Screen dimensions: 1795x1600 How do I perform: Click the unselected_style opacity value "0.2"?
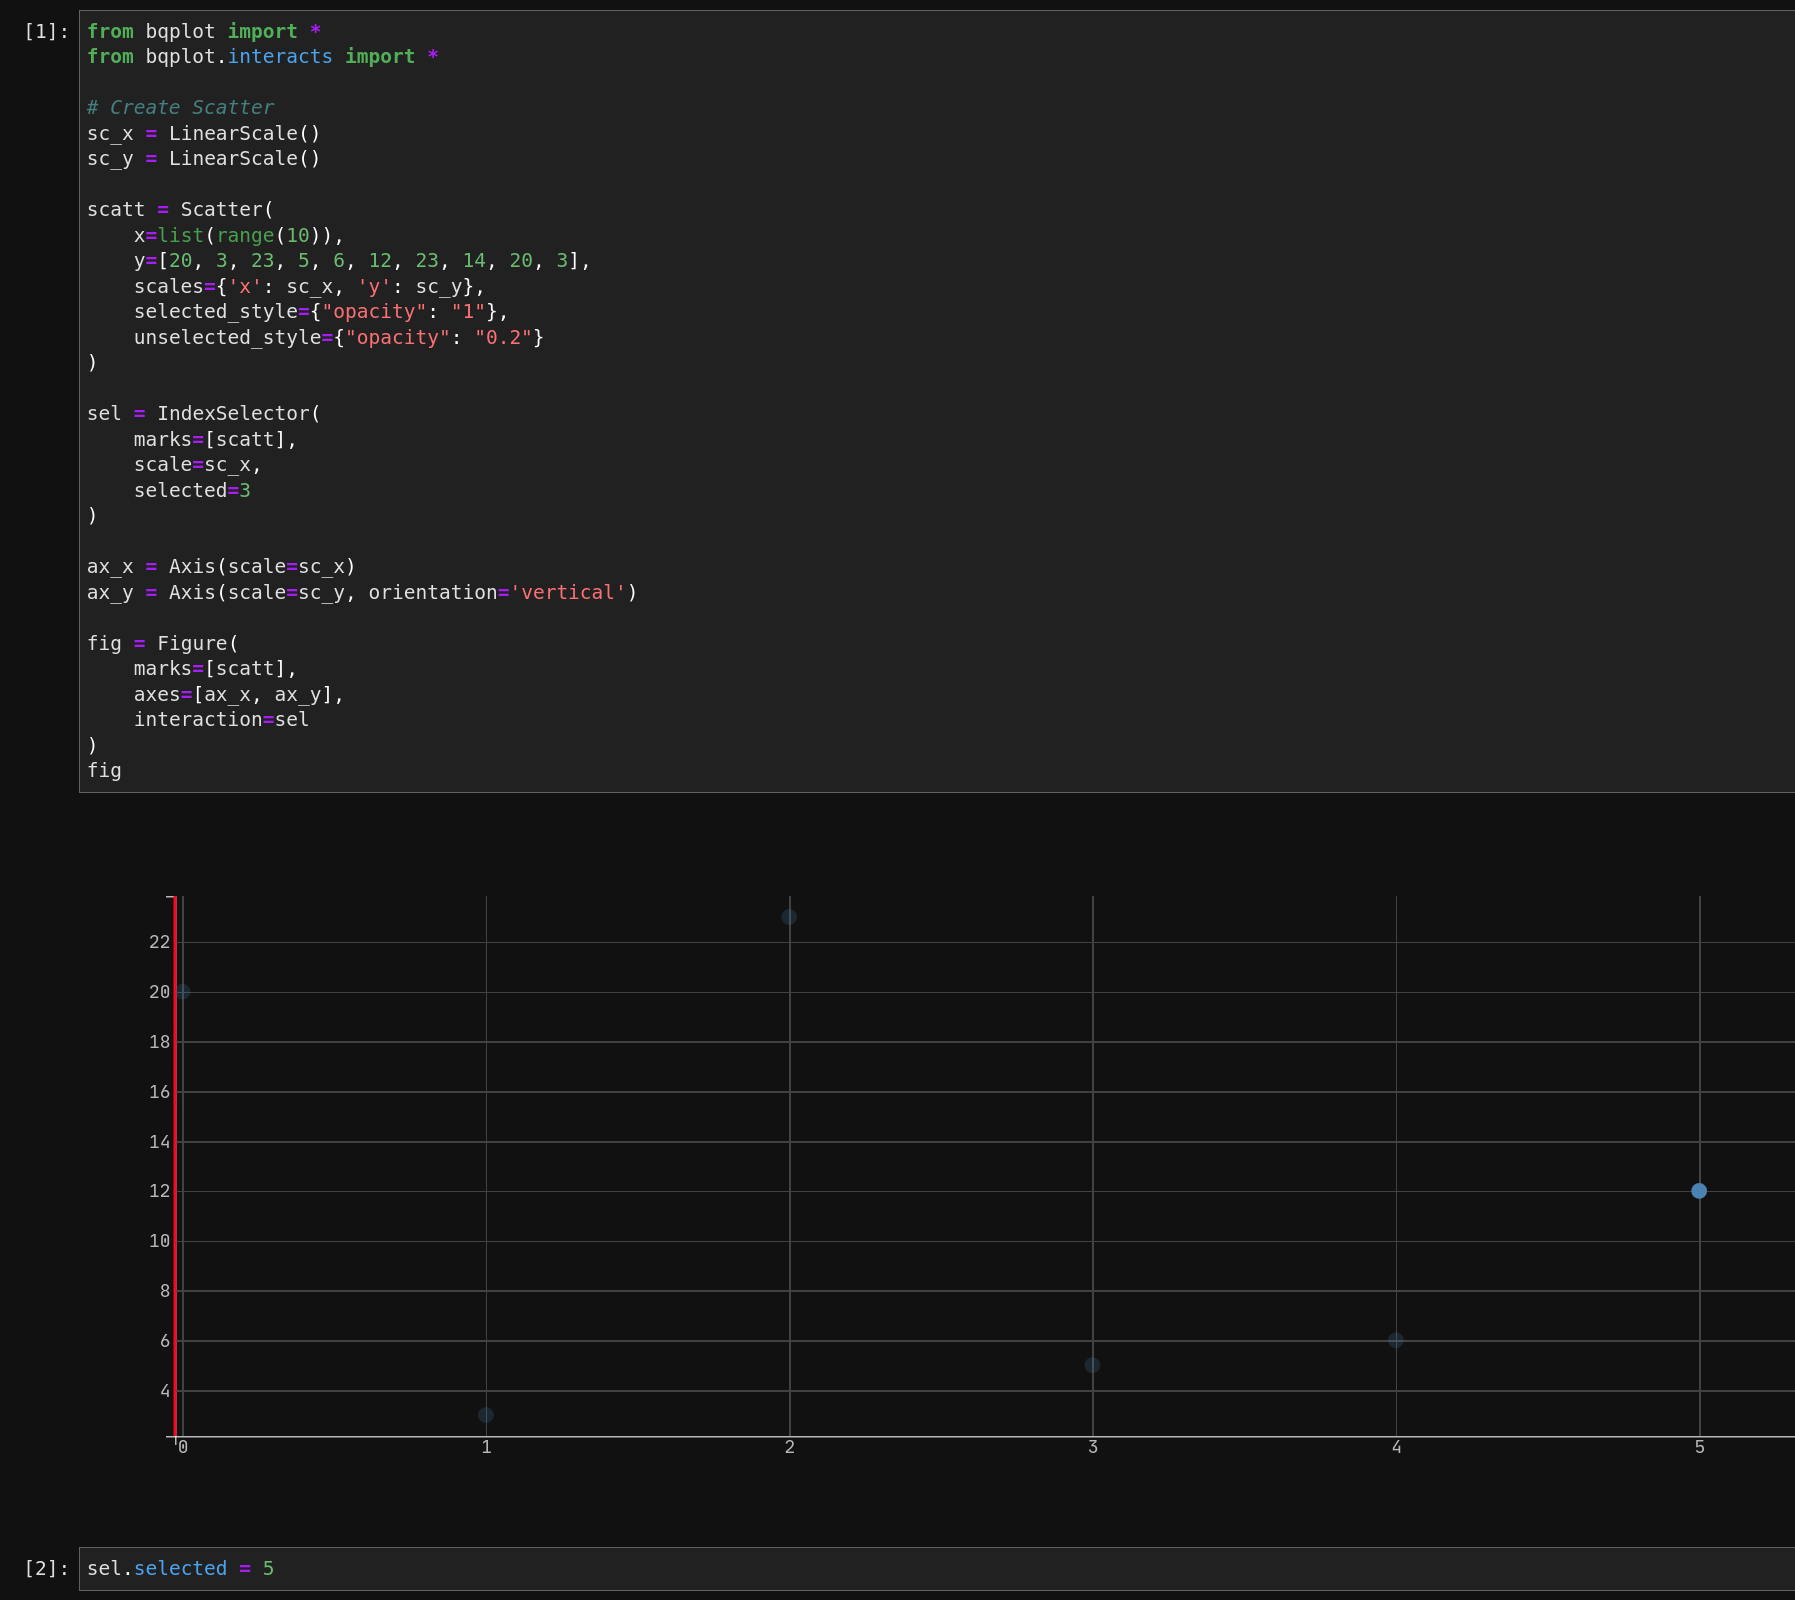click(x=503, y=337)
